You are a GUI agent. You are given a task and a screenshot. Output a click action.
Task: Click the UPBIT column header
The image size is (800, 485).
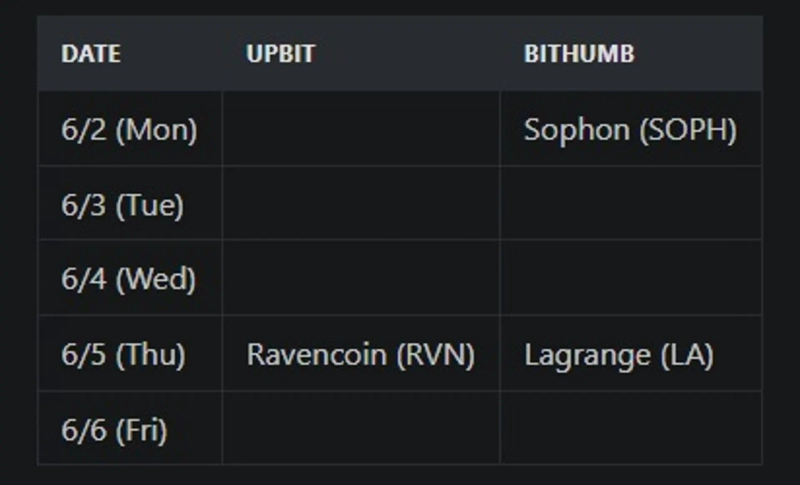(280, 54)
